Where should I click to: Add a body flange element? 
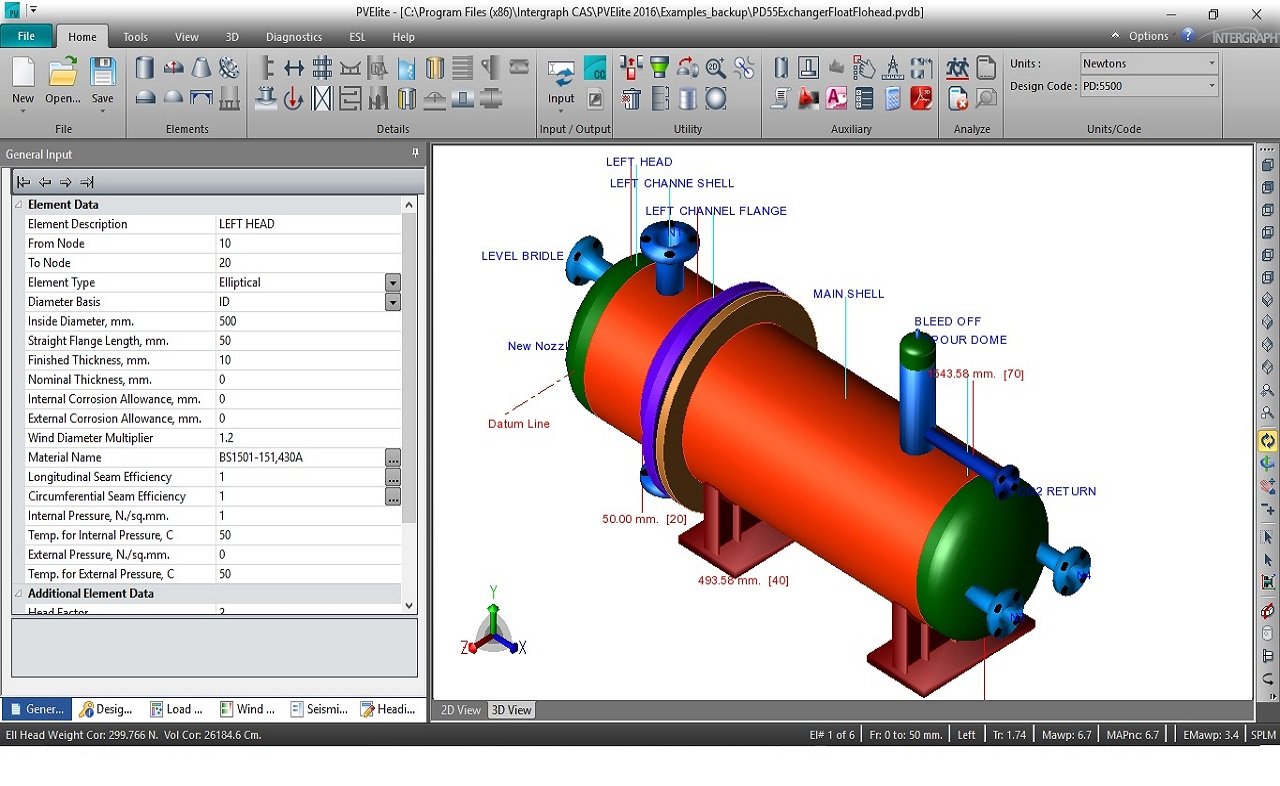[229, 67]
